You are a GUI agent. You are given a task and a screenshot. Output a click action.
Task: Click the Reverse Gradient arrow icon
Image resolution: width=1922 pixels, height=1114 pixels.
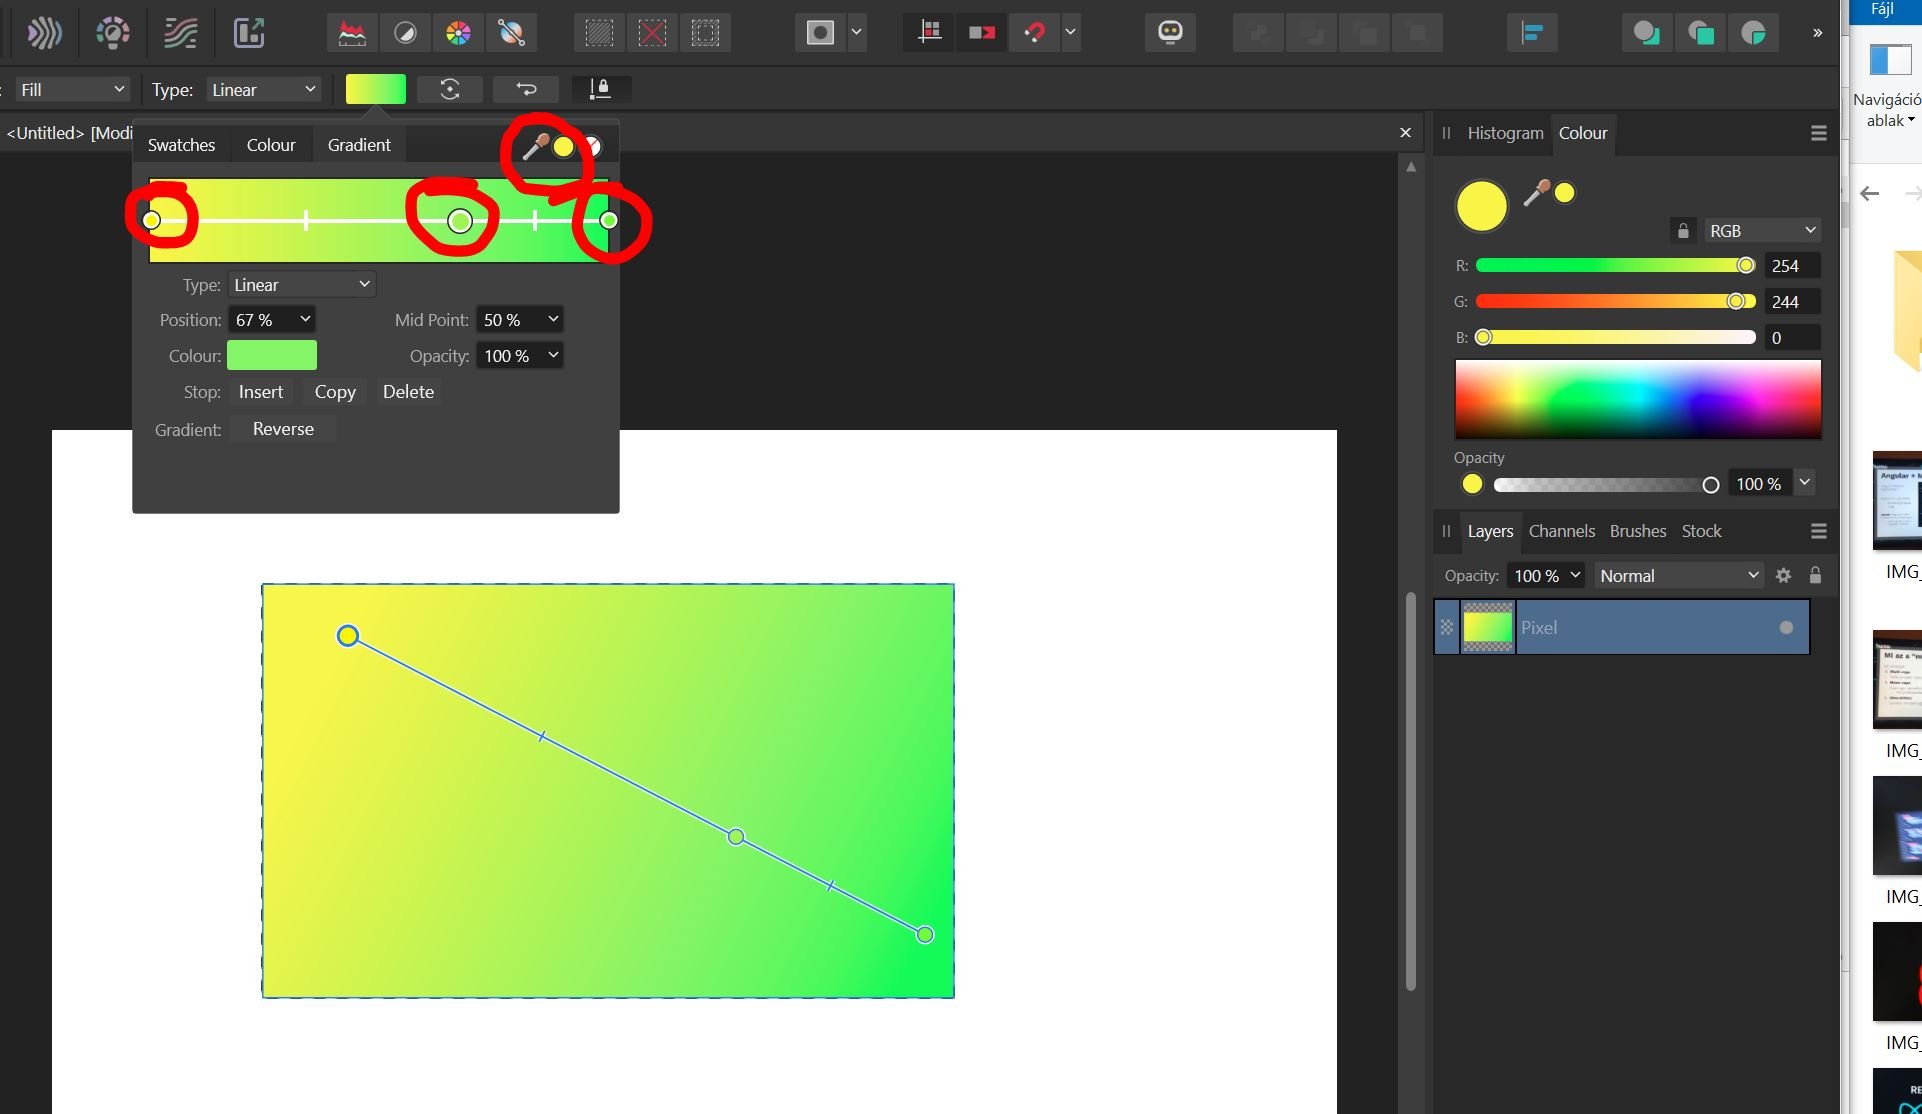526,90
